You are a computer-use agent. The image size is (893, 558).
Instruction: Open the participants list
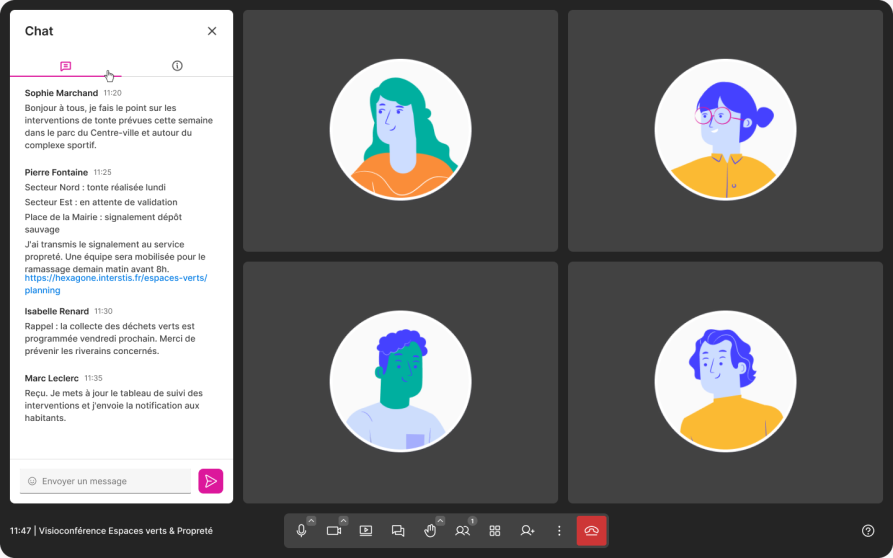[x=462, y=531]
